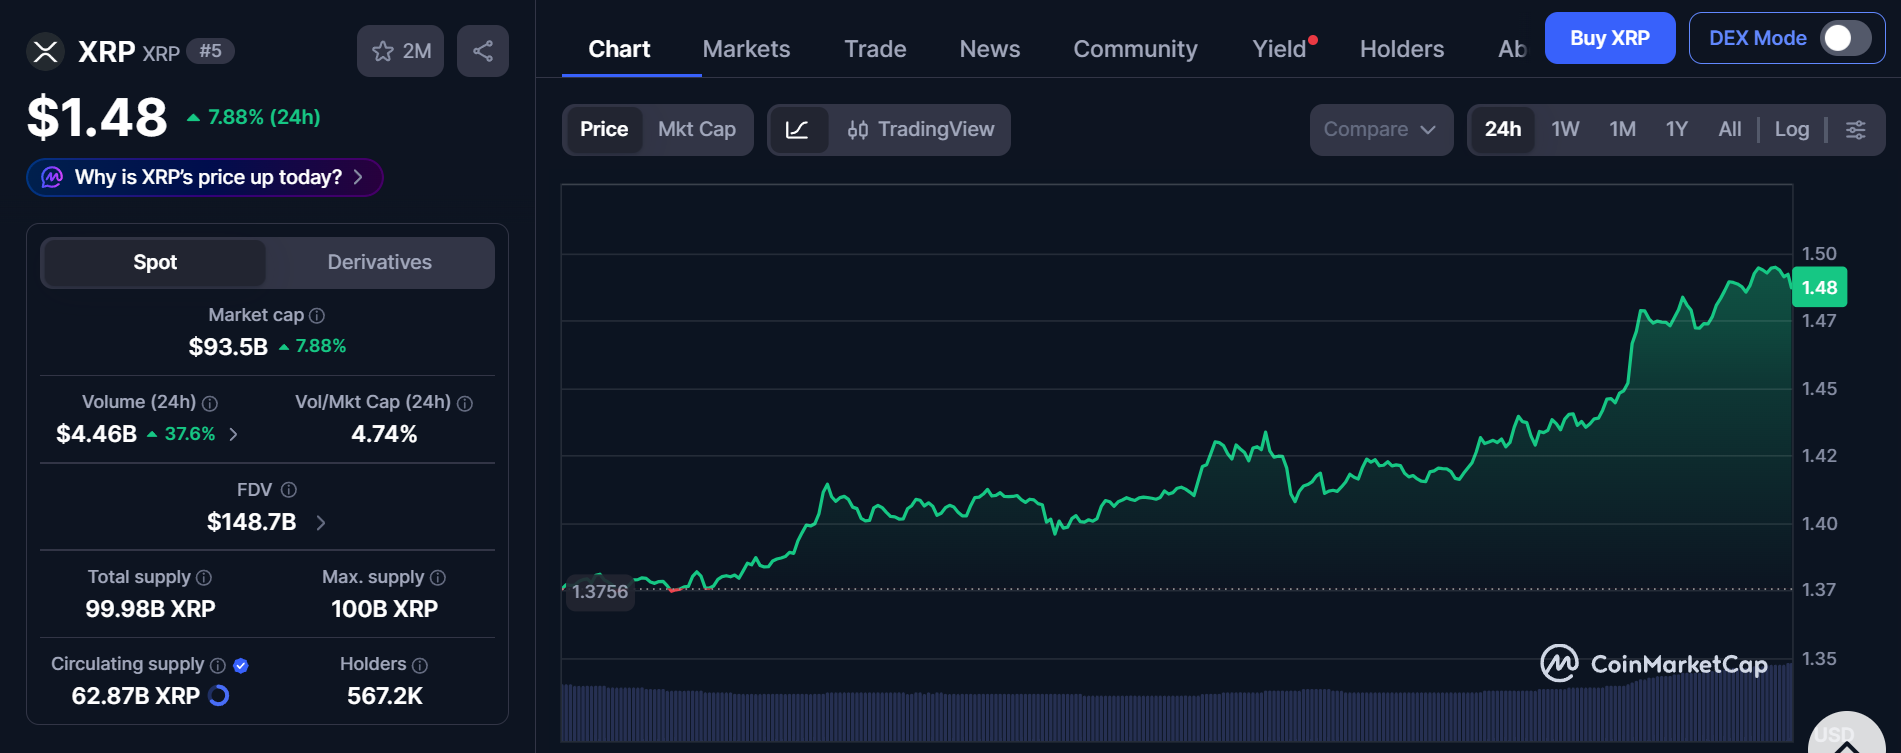
Task: Open Circulating supply info icon
Action: pyautogui.click(x=218, y=665)
